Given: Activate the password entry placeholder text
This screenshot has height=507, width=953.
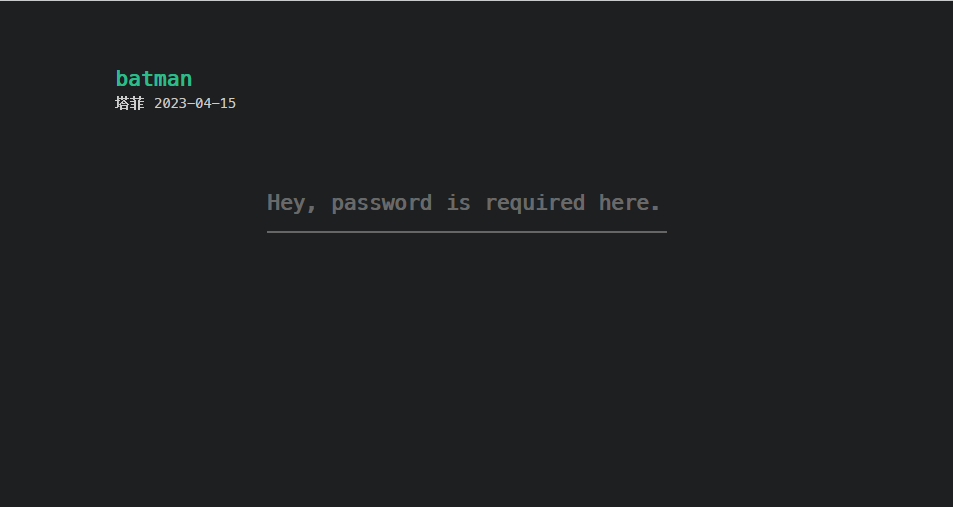Looking at the screenshot, I should 464,203.
